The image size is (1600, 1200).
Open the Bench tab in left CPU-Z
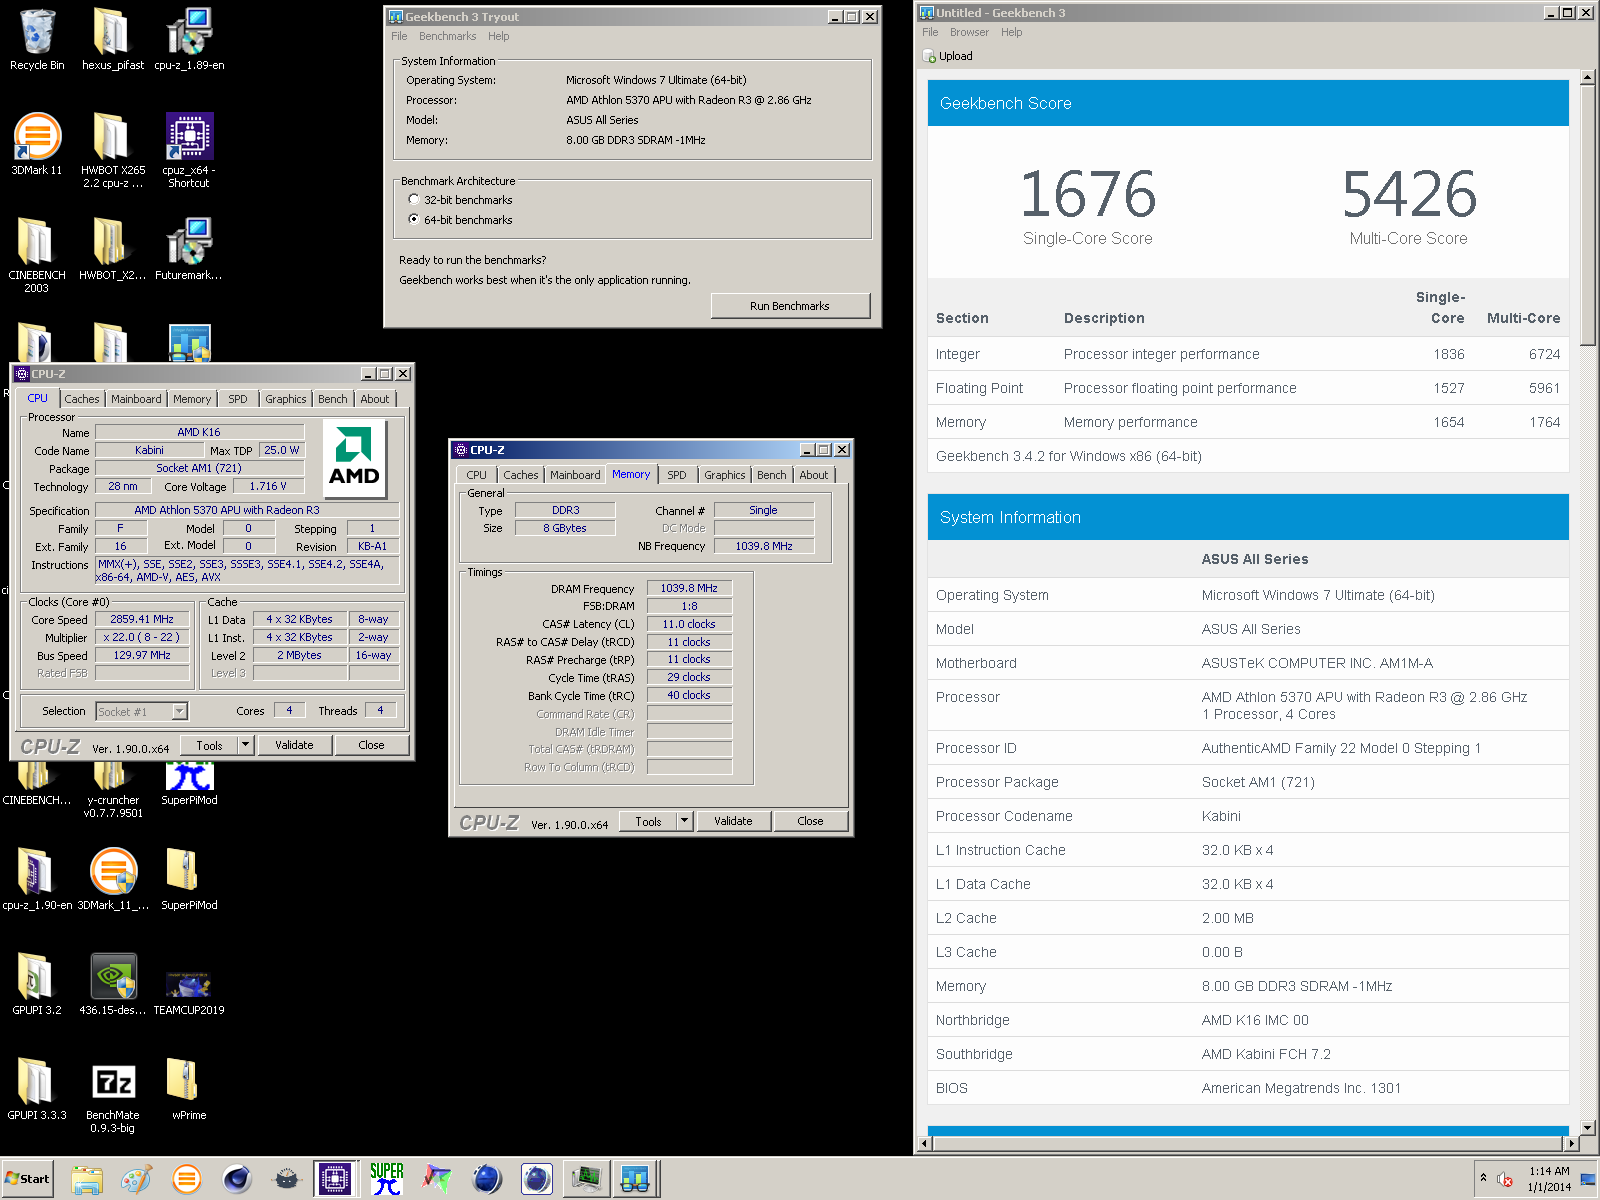point(333,399)
